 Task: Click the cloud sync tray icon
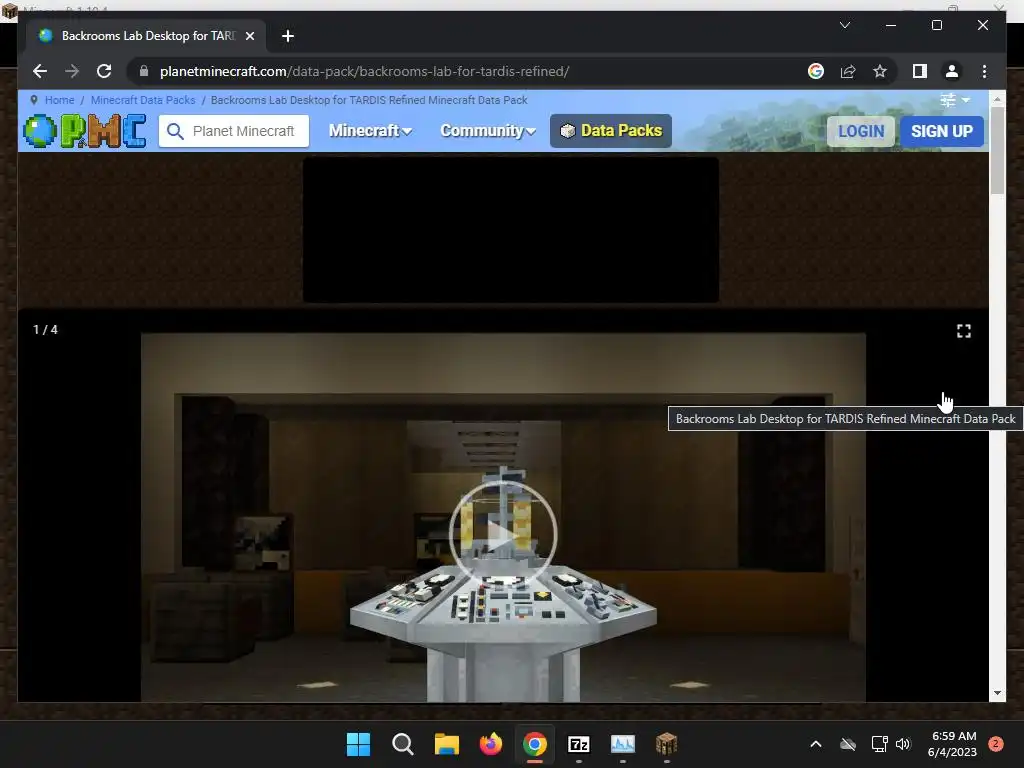pyautogui.click(x=848, y=744)
